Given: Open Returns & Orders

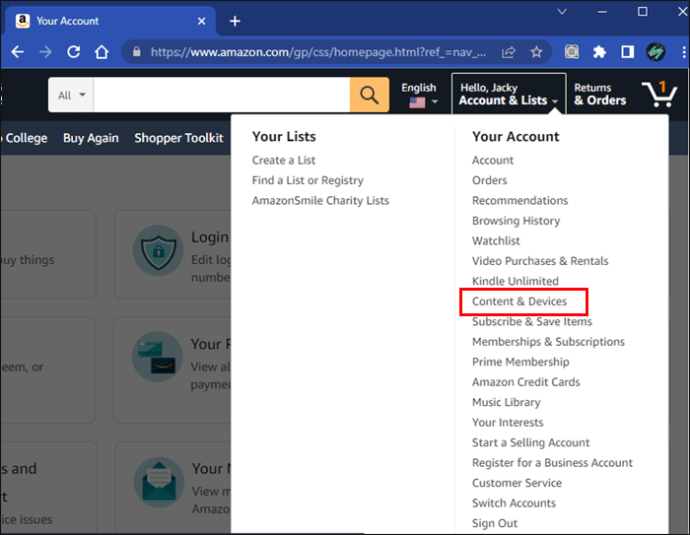Looking at the screenshot, I should [x=600, y=94].
